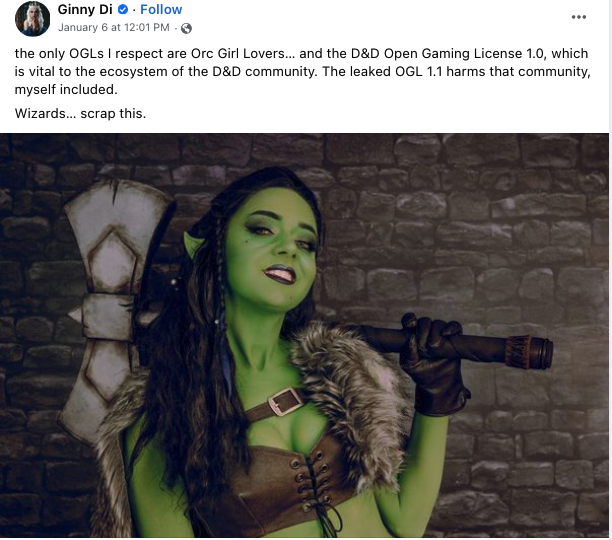This screenshot has width=612, height=540.
Task: Click the 'myself included.' text line
Action: tap(66, 89)
